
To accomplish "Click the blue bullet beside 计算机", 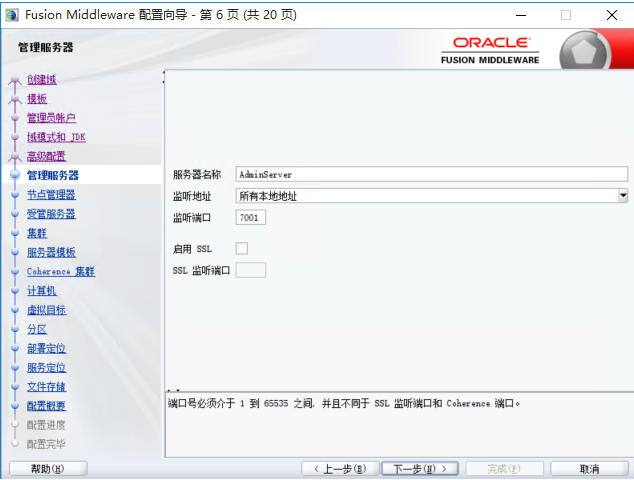I will [x=15, y=290].
